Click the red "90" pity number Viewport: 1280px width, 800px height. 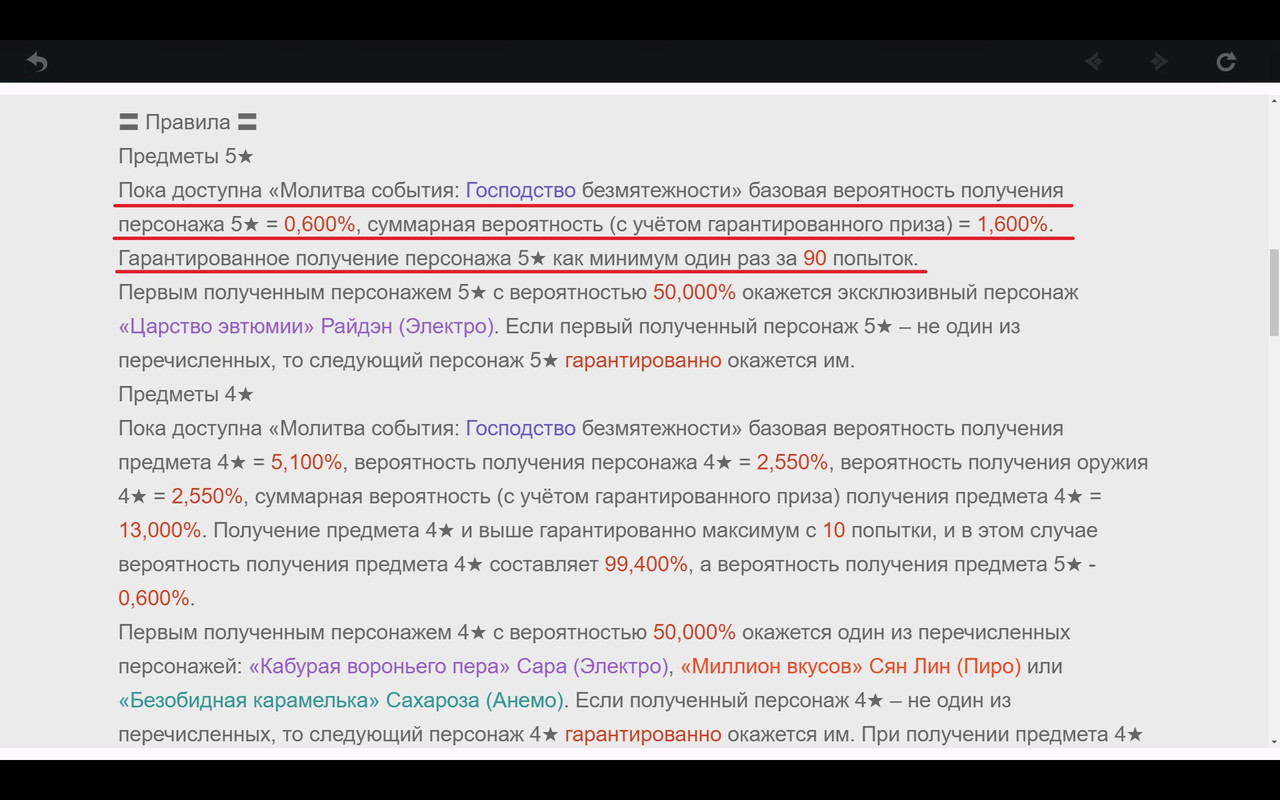pos(815,258)
